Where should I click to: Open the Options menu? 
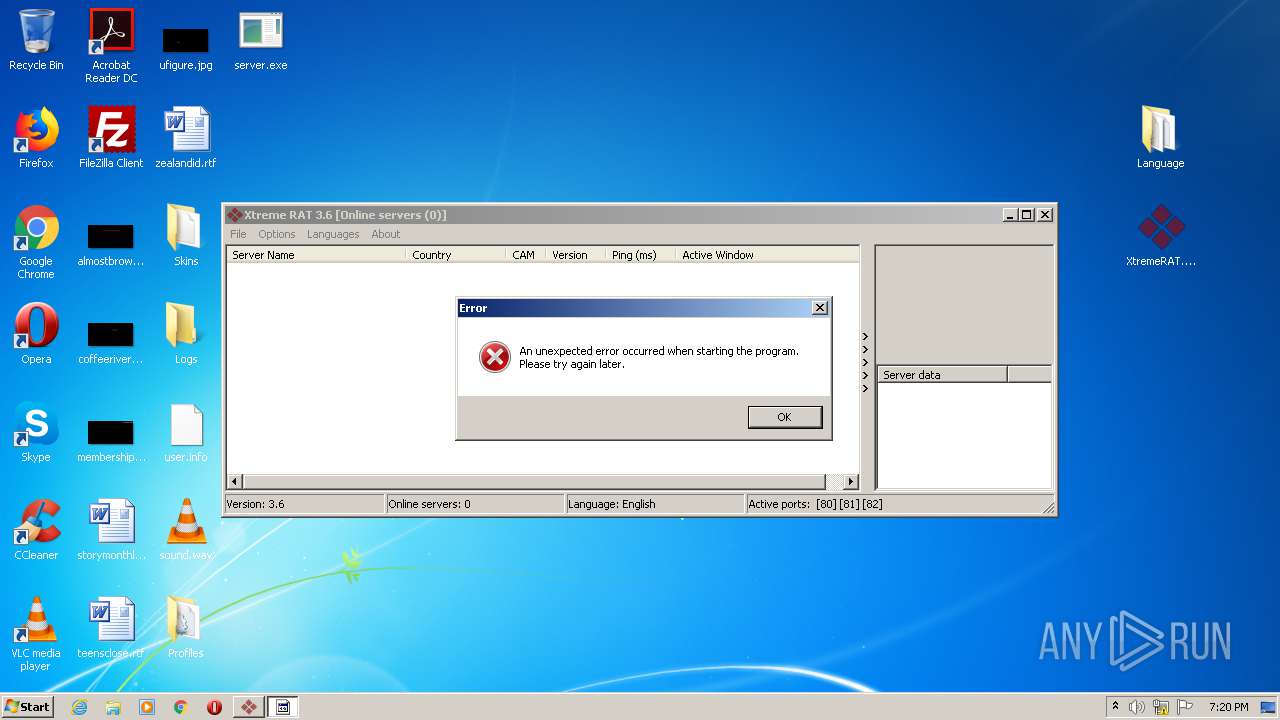coord(277,234)
